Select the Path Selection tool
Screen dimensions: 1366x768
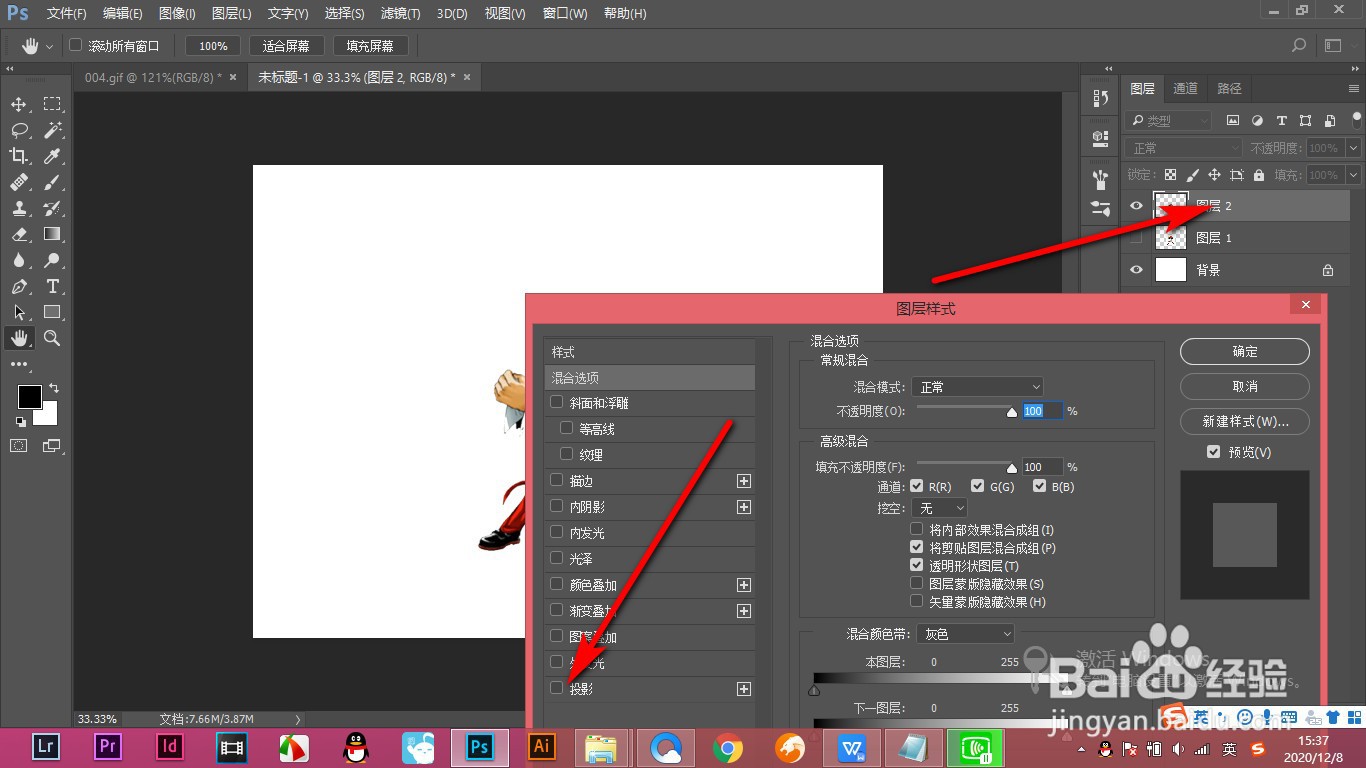[x=19, y=312]
